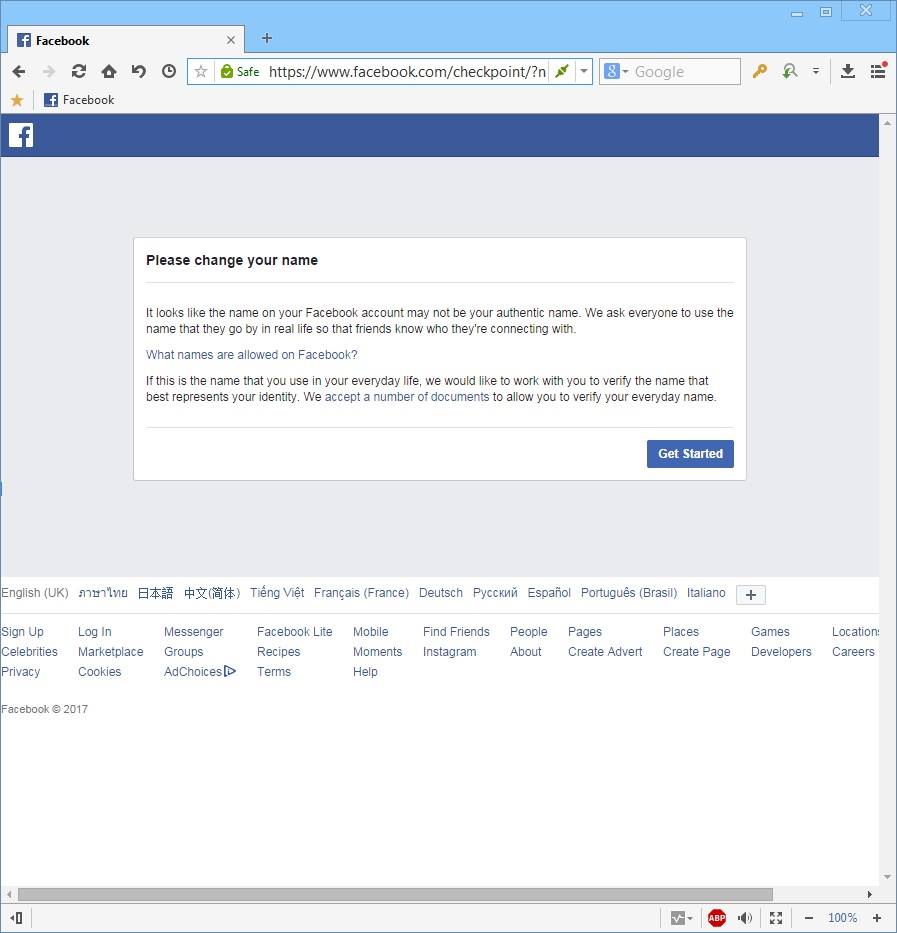Click the green arrow toolbar icon beside the key

[x=790, y=71]
